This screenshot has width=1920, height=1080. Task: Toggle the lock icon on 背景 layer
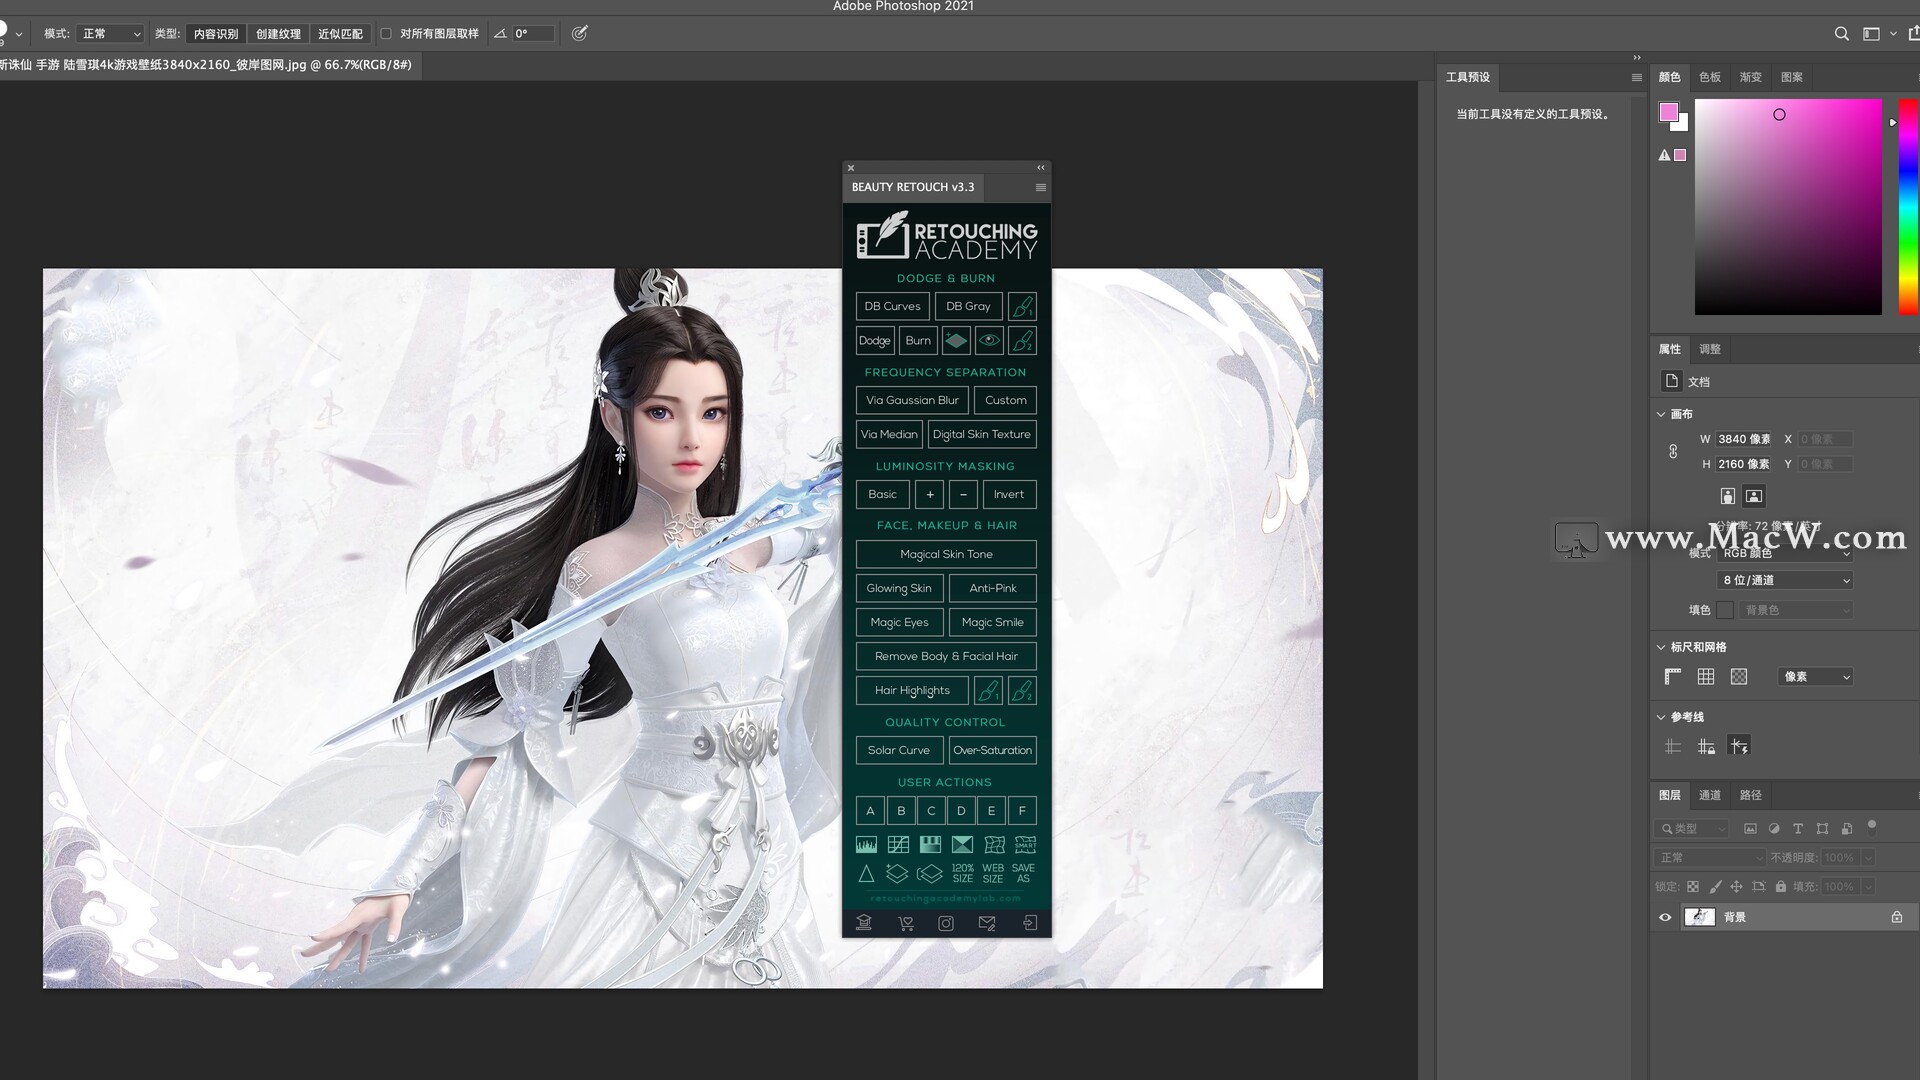(x=1896, y=917)
